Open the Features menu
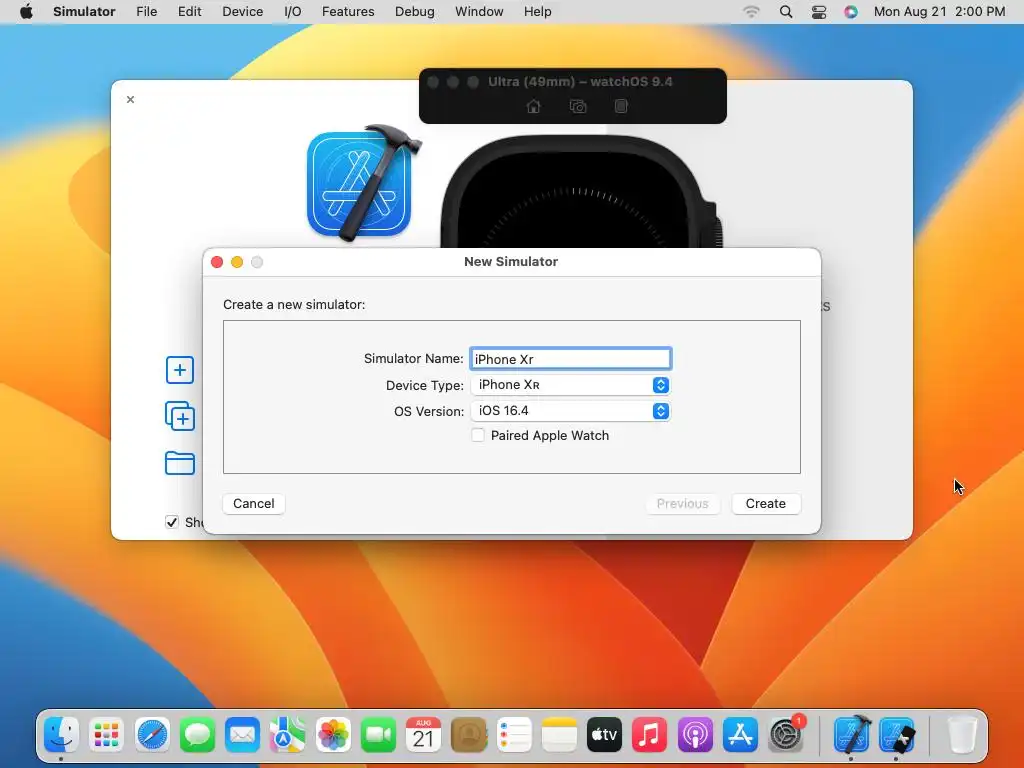The height and width of the screenshot is (768, 1024). pos(348,12)
